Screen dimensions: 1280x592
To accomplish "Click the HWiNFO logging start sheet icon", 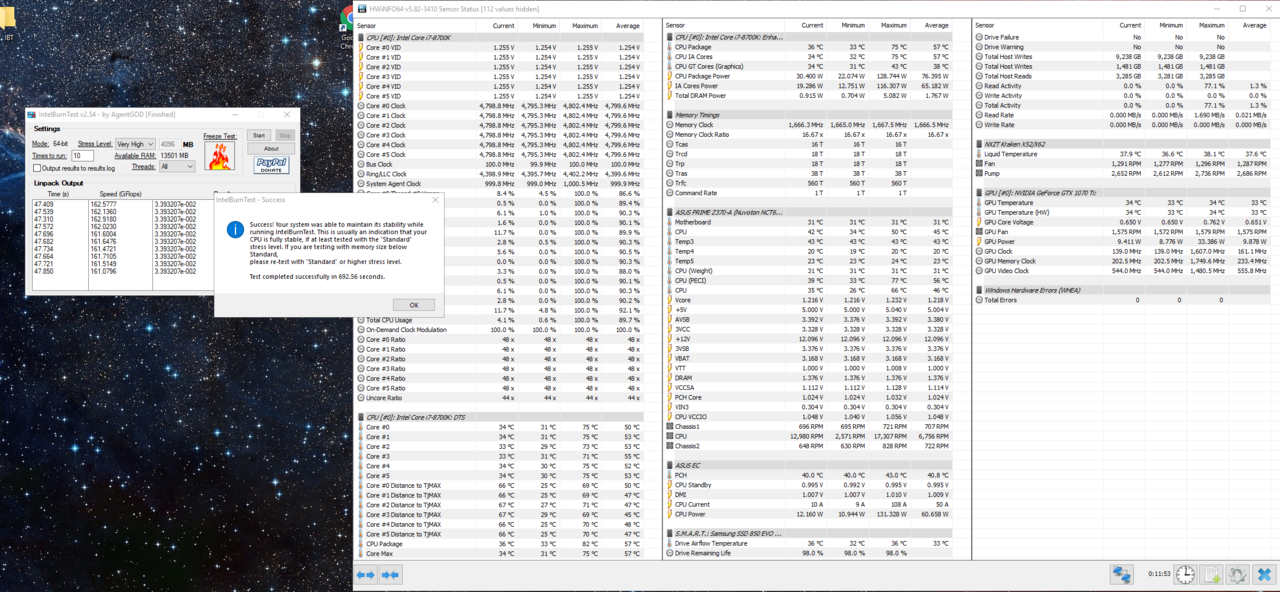I will 1212,575.
